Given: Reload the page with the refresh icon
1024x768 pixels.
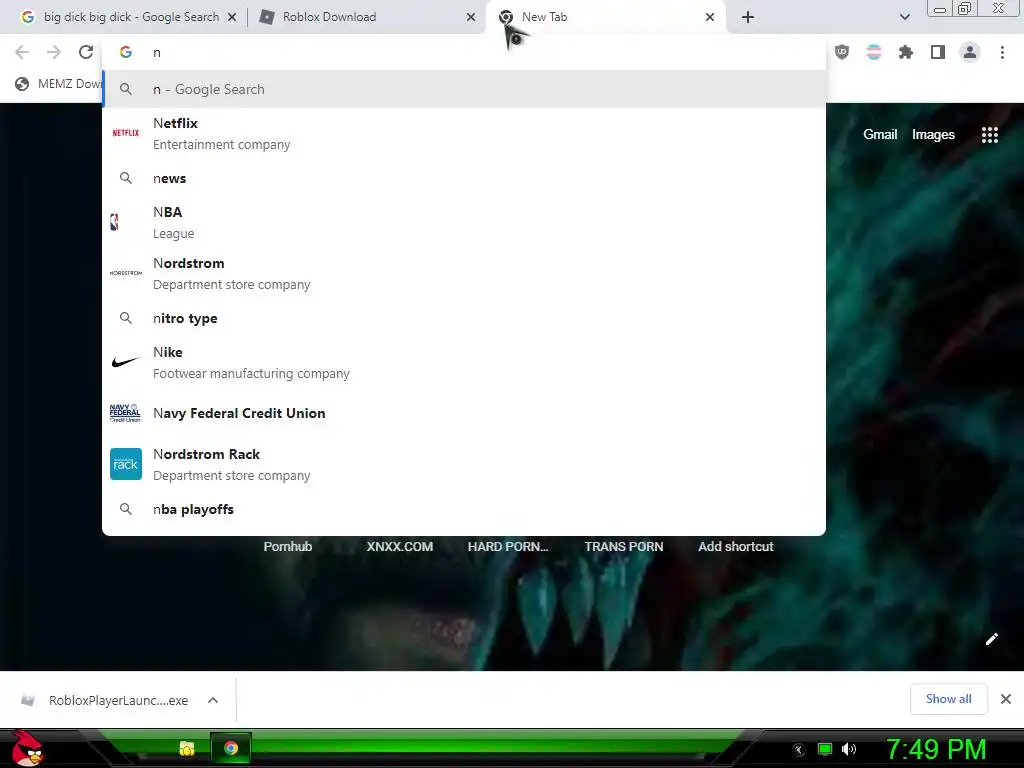Looking at the screenshot, I should pos(86,52).
